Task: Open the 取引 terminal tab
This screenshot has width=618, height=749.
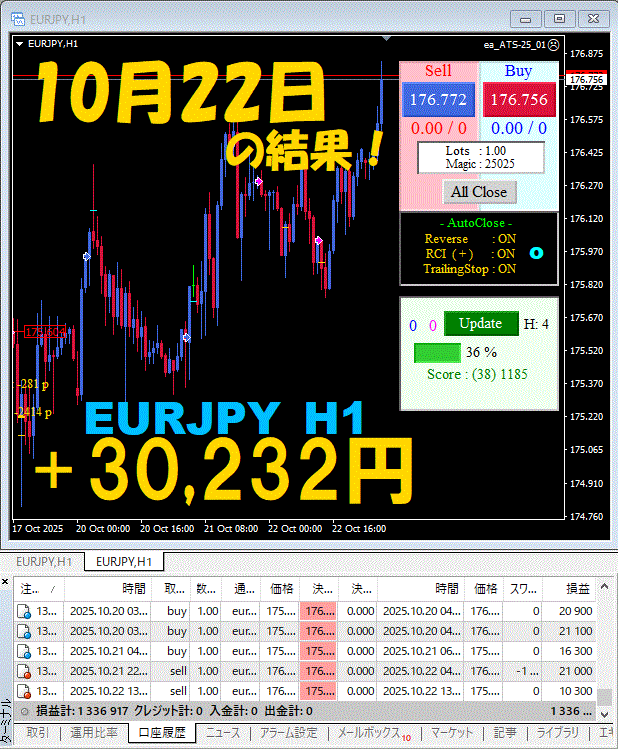Action: click(x=38, y=733)
